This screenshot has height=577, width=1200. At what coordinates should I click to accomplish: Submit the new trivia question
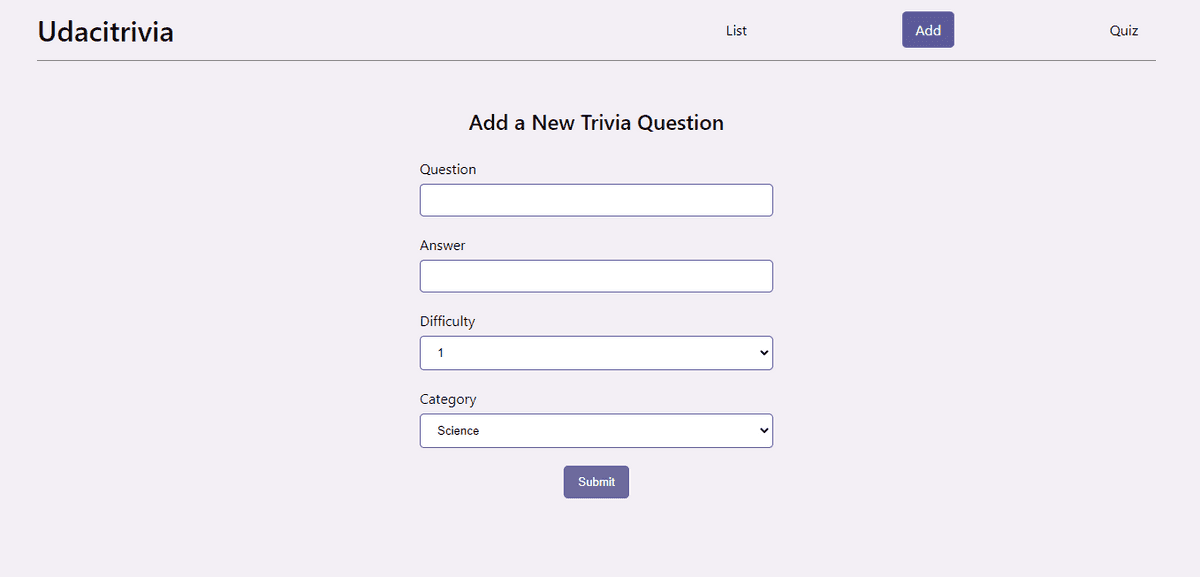pos(596,481)
